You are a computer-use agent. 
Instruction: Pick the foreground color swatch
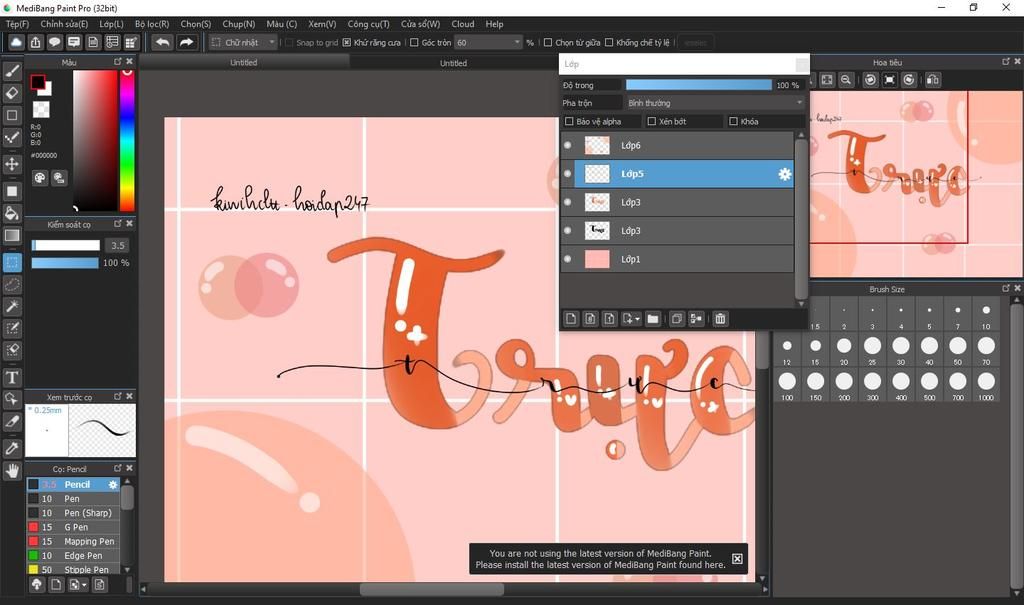(x=37, y=82)
